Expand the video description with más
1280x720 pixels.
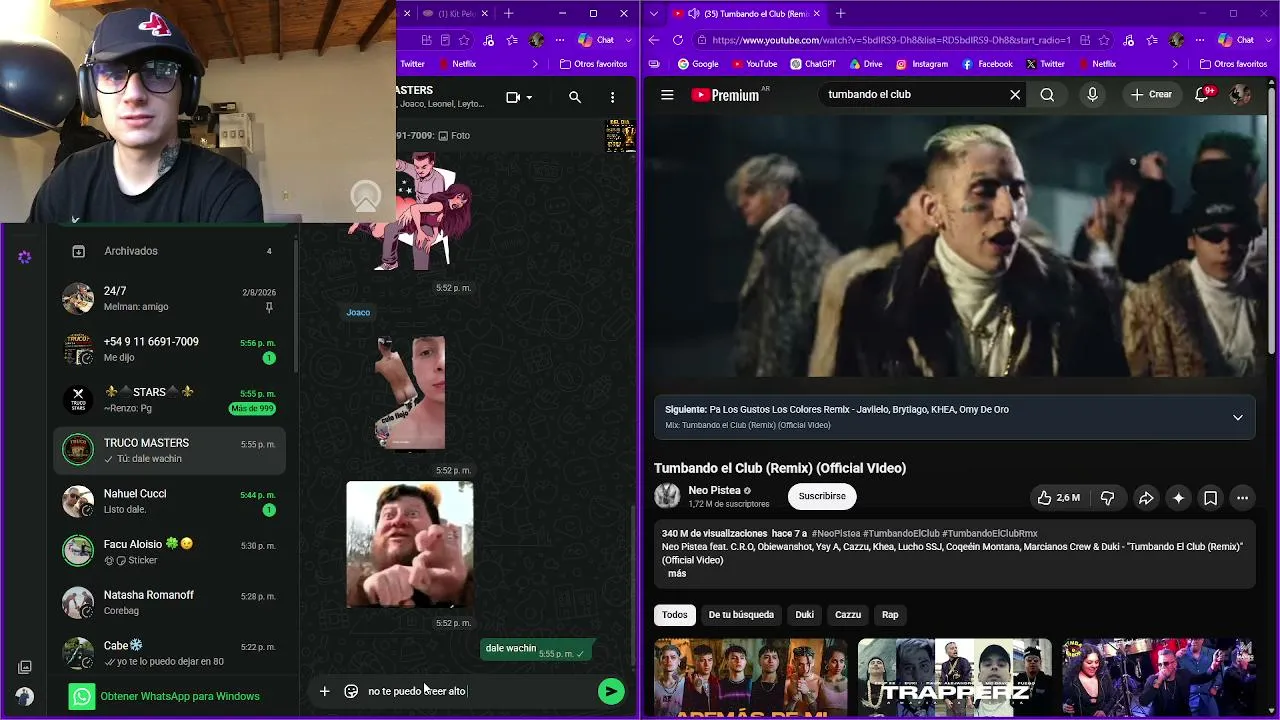pyautogui.click(x=677, y=573)
